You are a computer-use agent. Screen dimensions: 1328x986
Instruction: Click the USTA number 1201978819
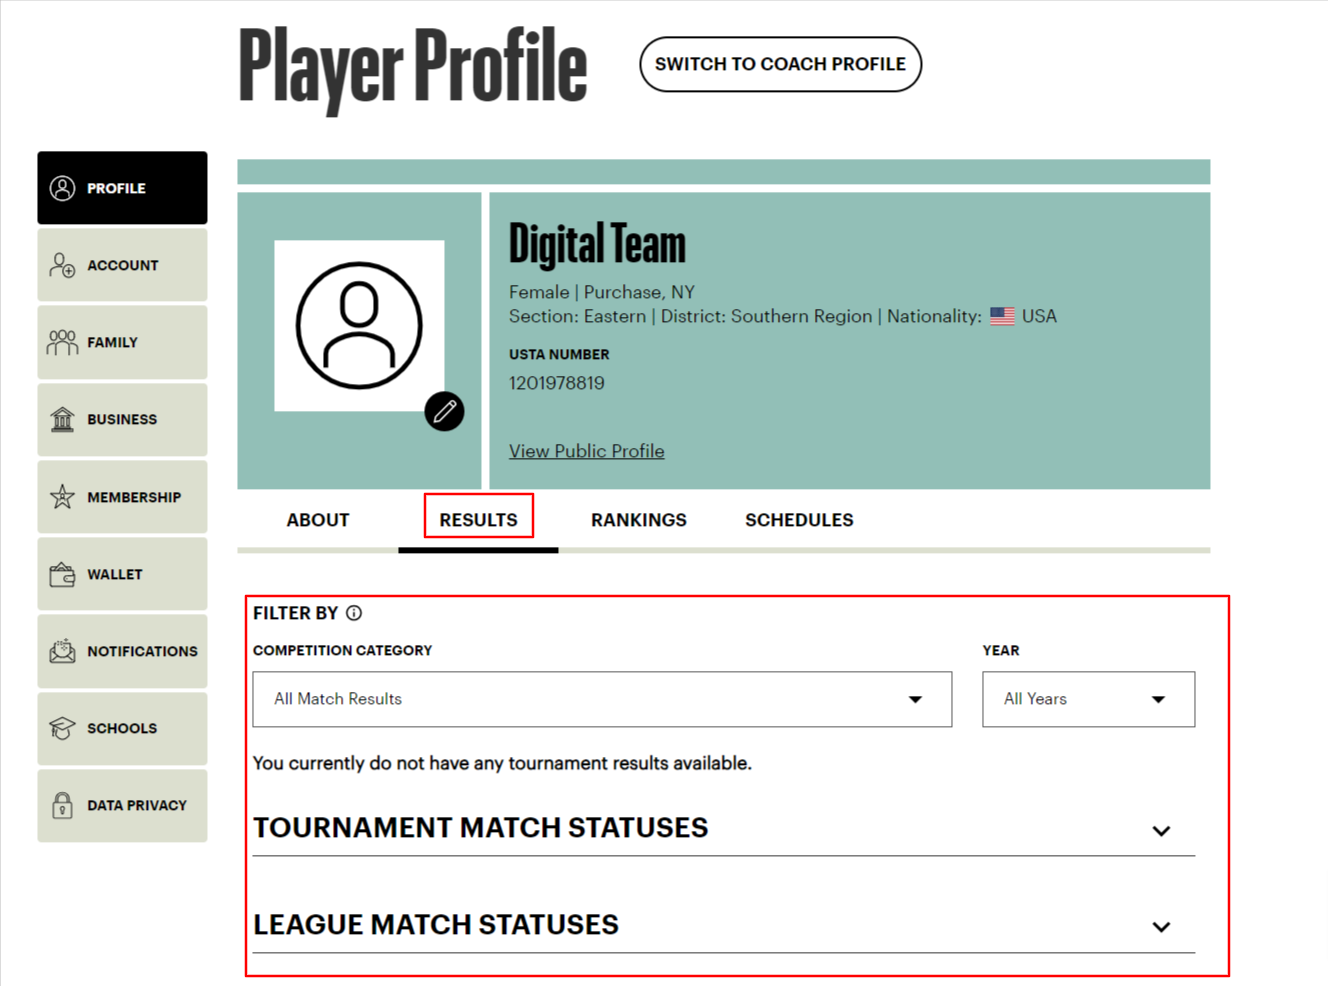point(557,383)
